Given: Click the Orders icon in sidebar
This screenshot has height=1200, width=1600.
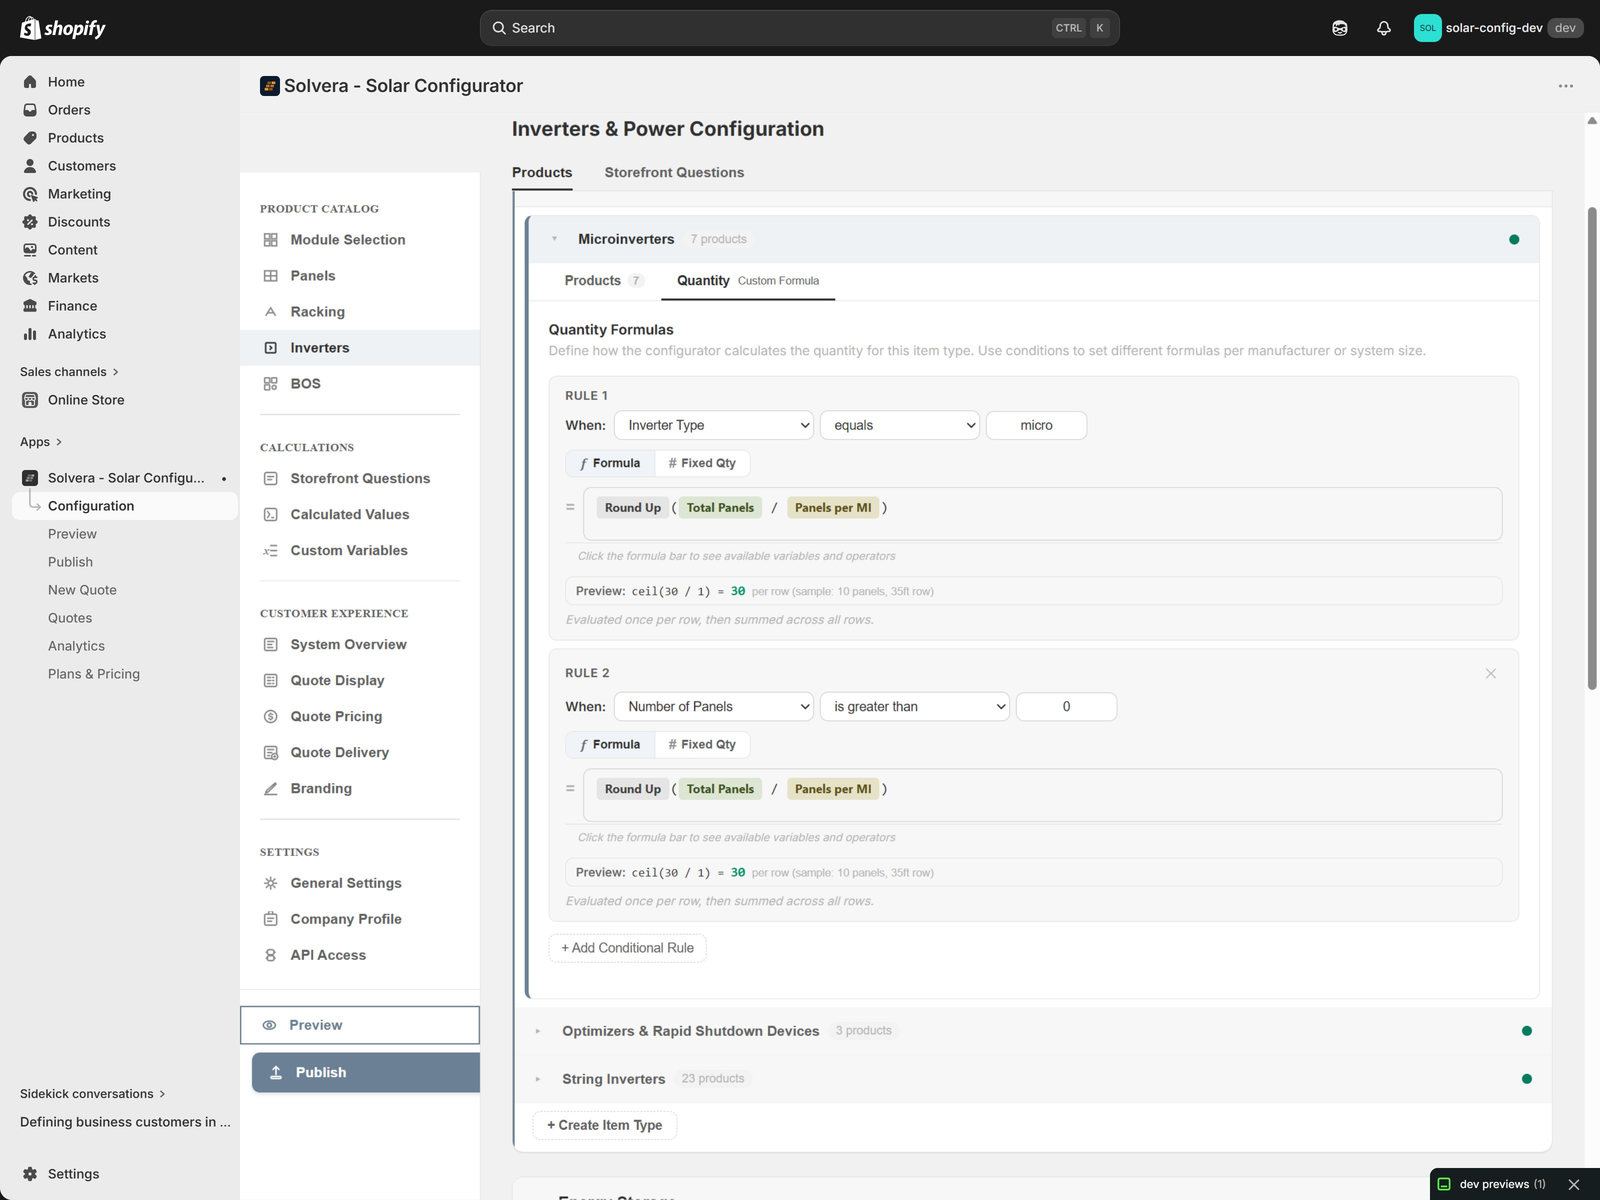Looking at the screenshot, I should (30, 110).
